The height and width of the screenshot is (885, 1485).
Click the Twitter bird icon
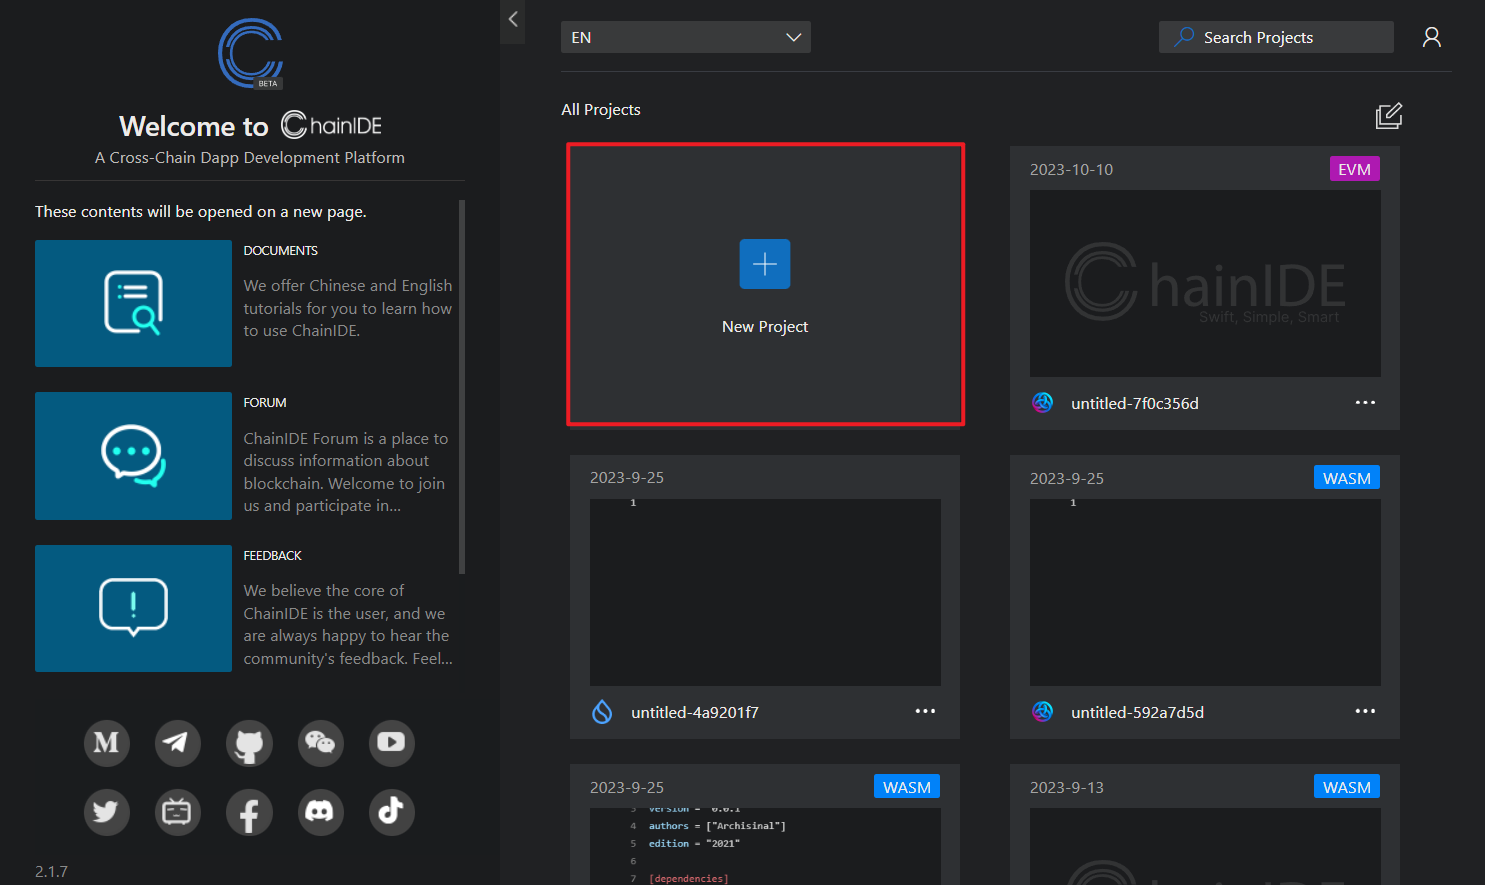107,812
